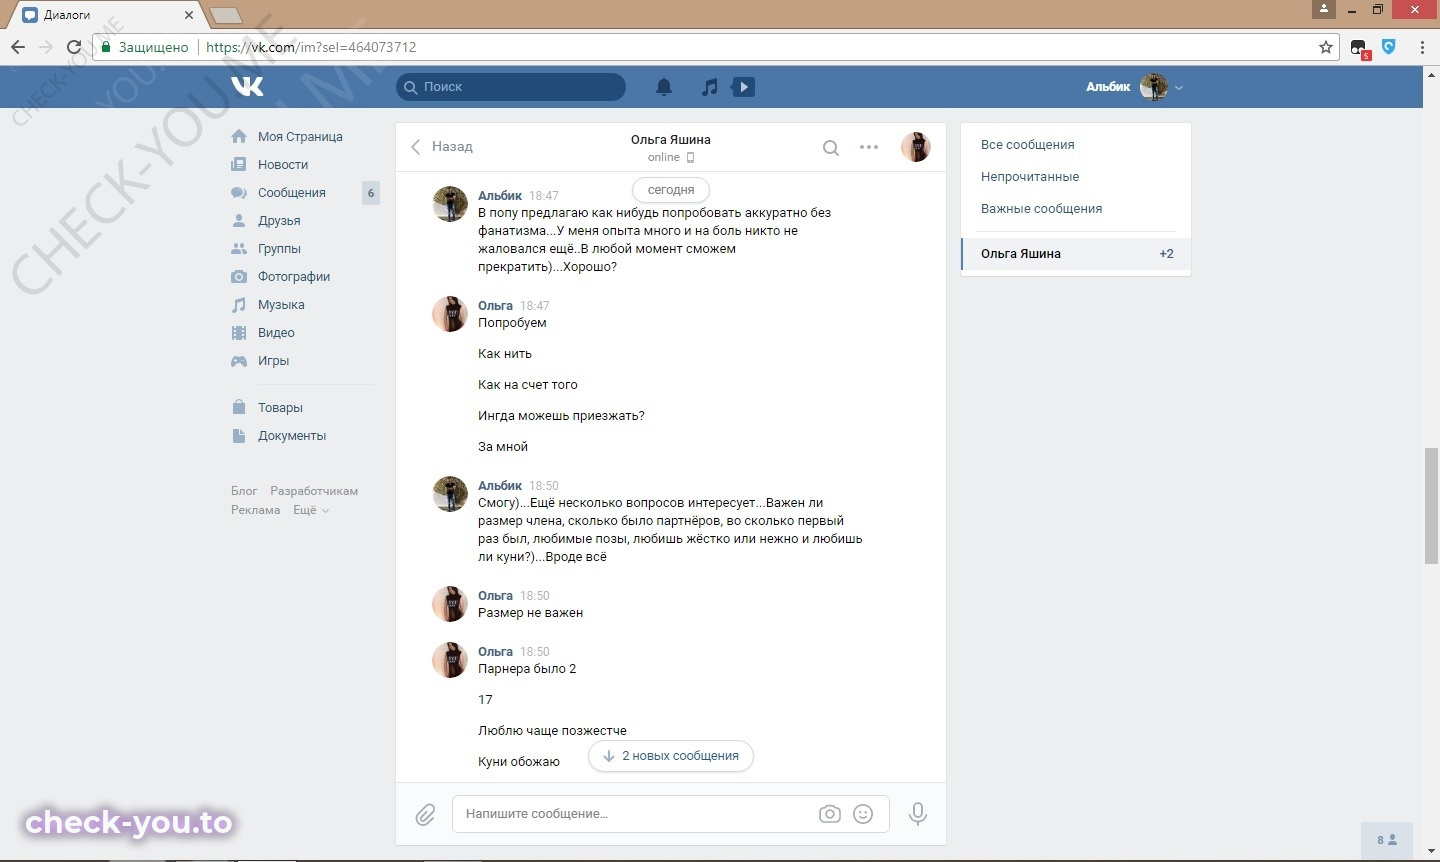The height and width of the screenshot is (862, 1440).
Task: Jump to the 2 новых сообщения
Action: (x=671, y=756)
